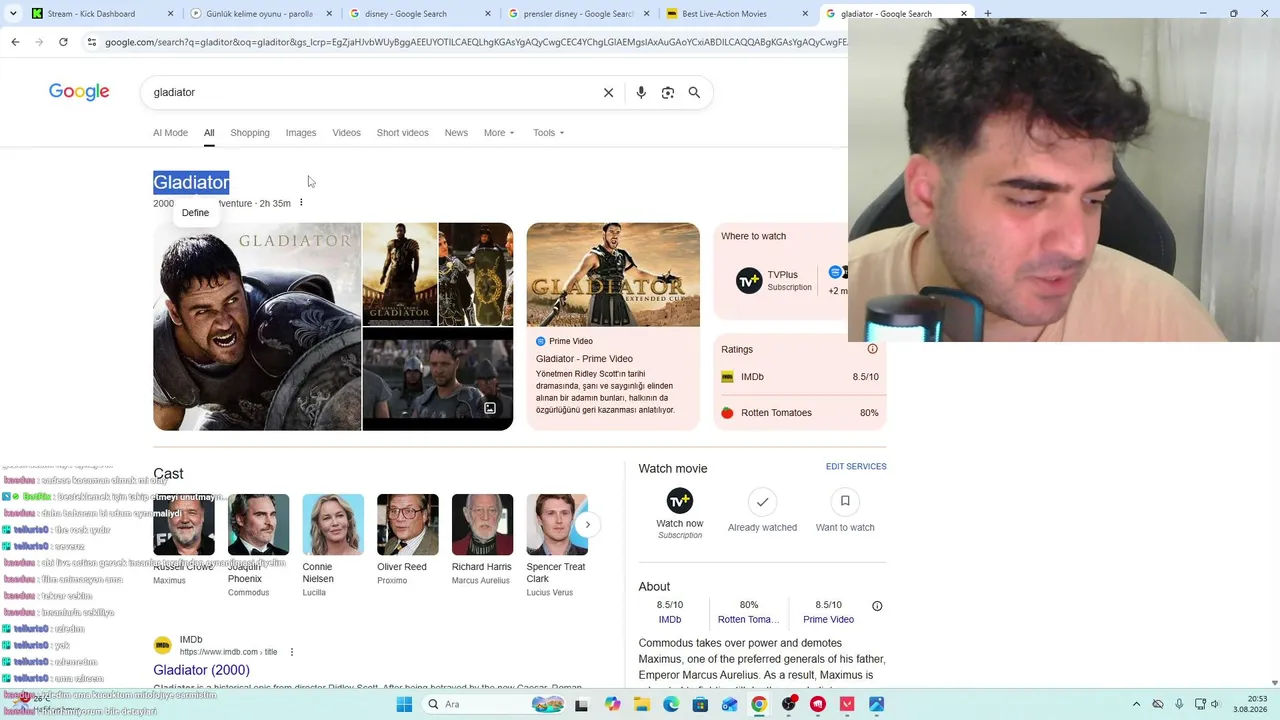Go back to the previous page

(15, 42)
